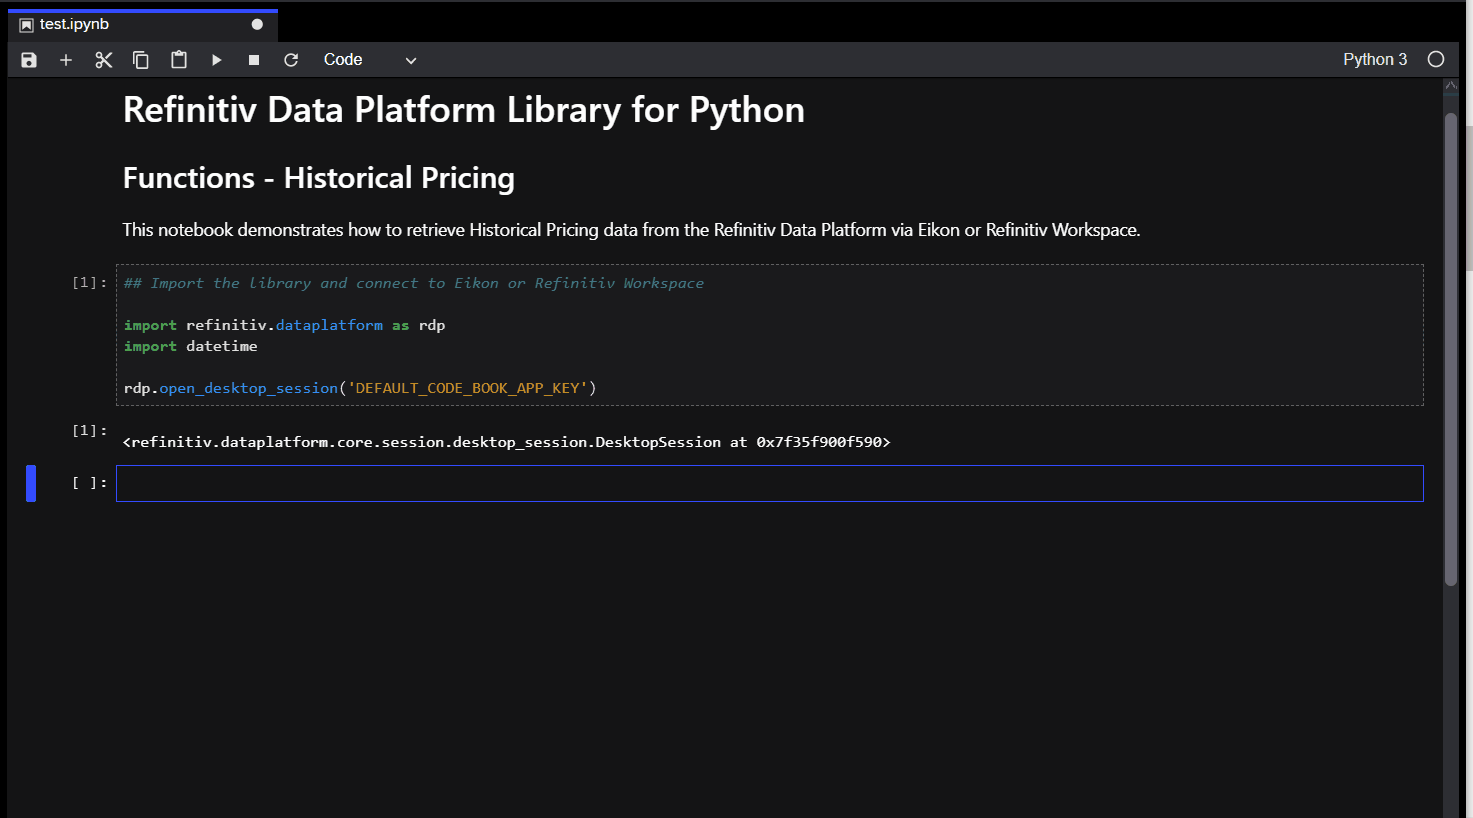Copy the selected cell
Viewport: 1473px width, 818px height.
click(x=141, y=60)
